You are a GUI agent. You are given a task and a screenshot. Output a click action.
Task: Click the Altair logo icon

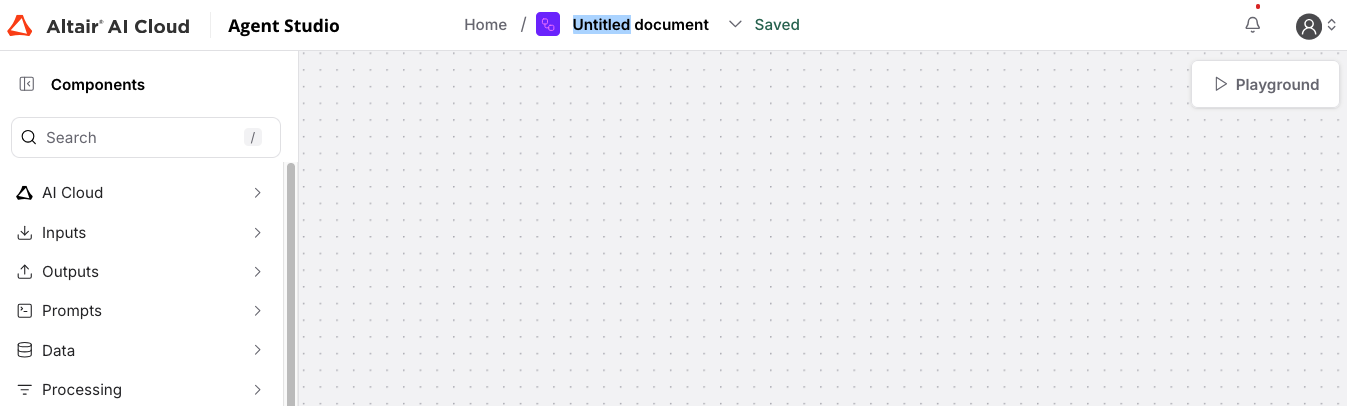pos(20,26)
